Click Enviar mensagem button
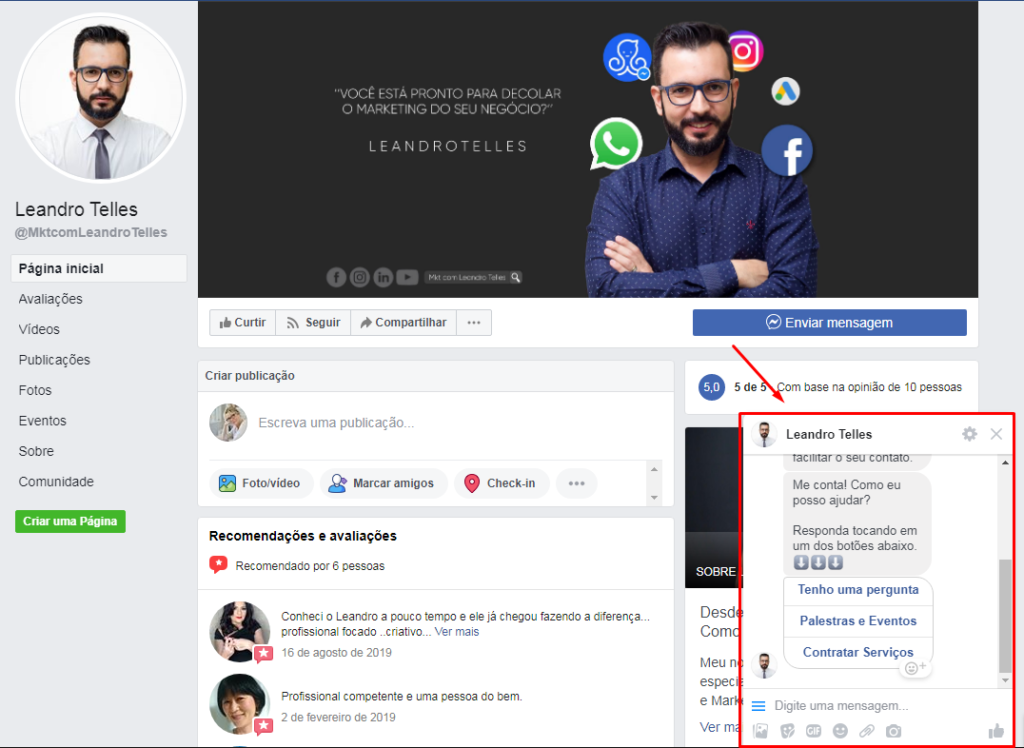 (x=829, y=322)
